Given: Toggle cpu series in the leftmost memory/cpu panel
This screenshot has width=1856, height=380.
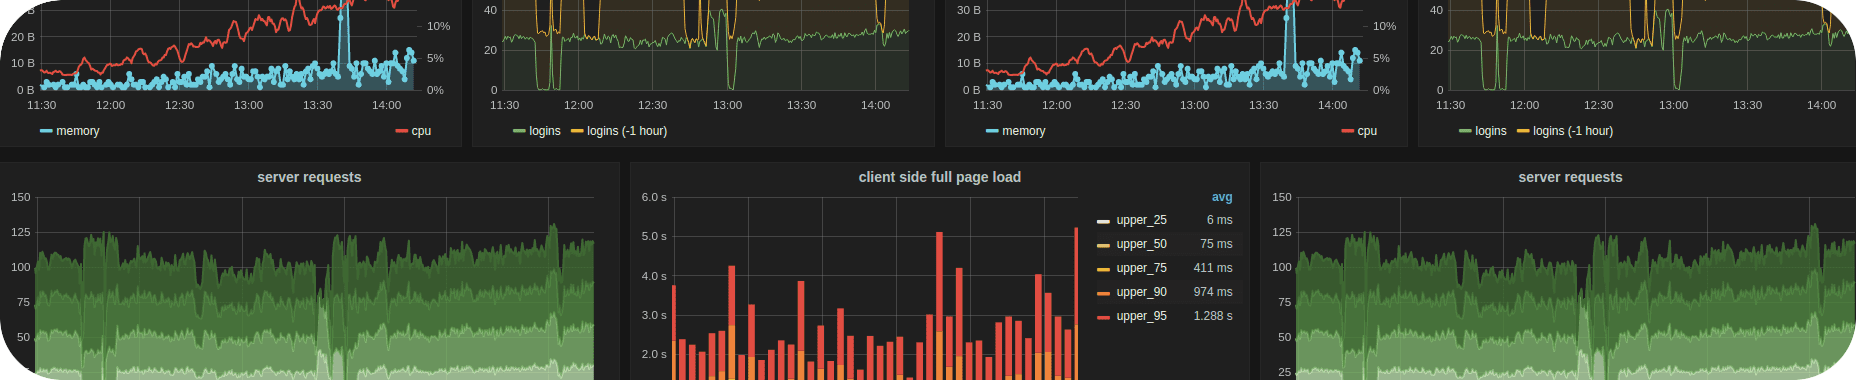Looking at the screenshot, I should click(421, 131).
